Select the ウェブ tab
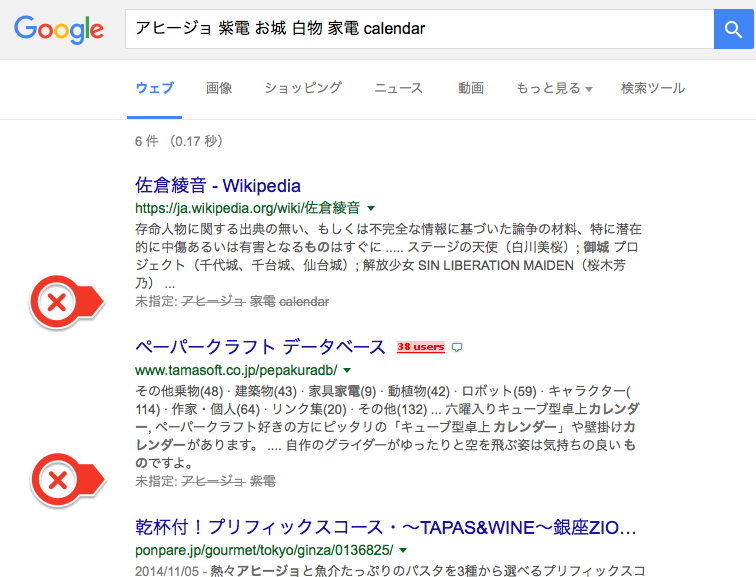Viewport: 756px width, 577px height. (x=154, y=88)
